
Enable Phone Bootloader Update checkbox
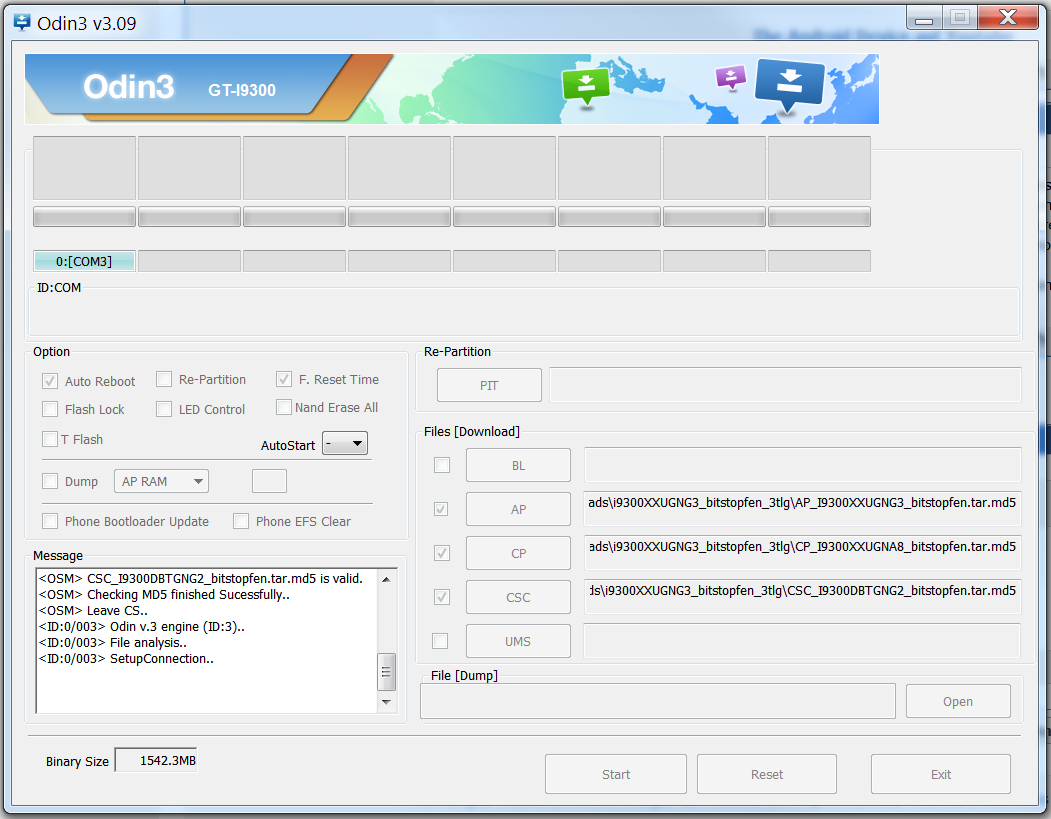click(50, 521)
